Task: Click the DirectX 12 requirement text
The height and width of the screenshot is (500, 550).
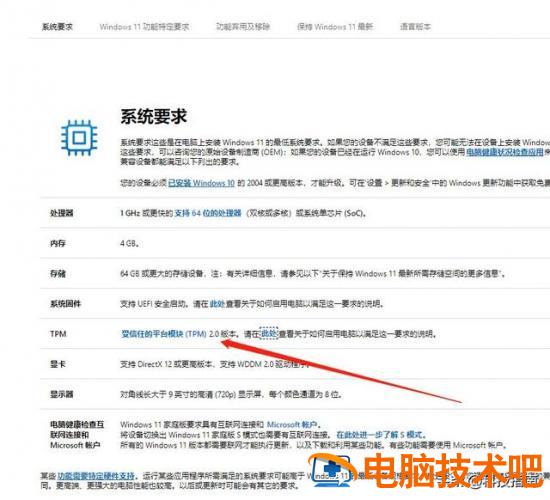Action: tap(214, 364)
